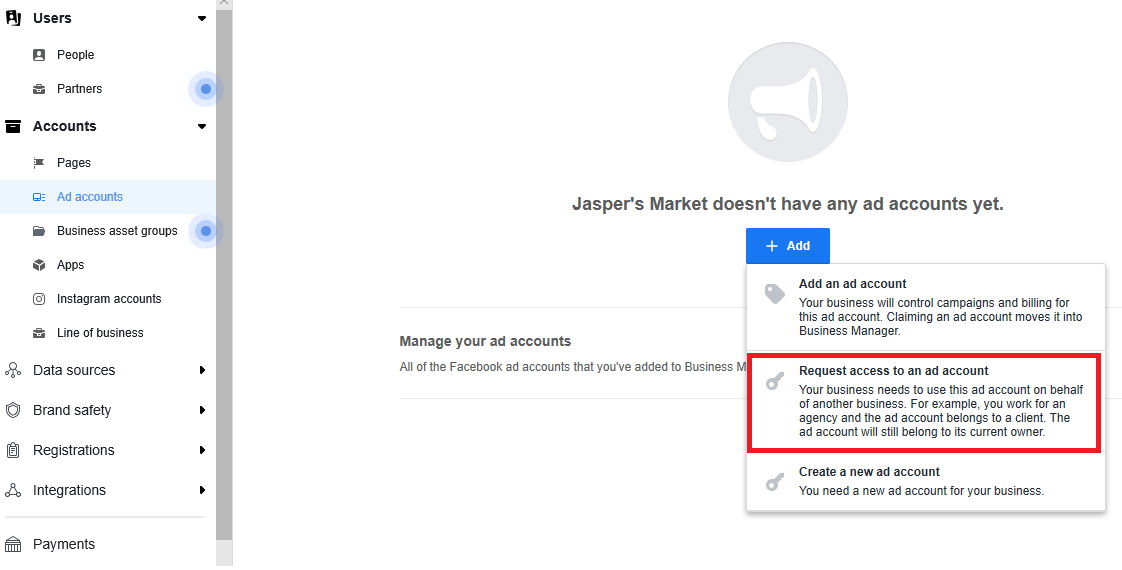Screen dimensions: 1122x570
Task: Expand the Brand safety arrow
Action: point(203,411)
